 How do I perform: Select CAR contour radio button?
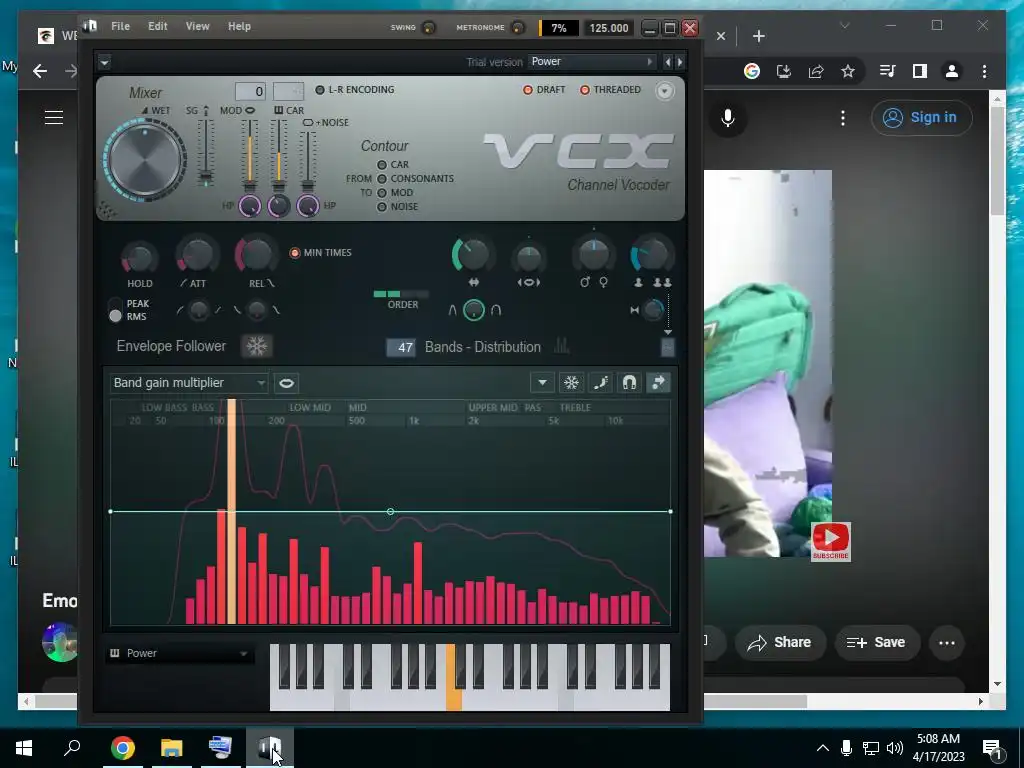pyautogui.click(x=382, y=165)
